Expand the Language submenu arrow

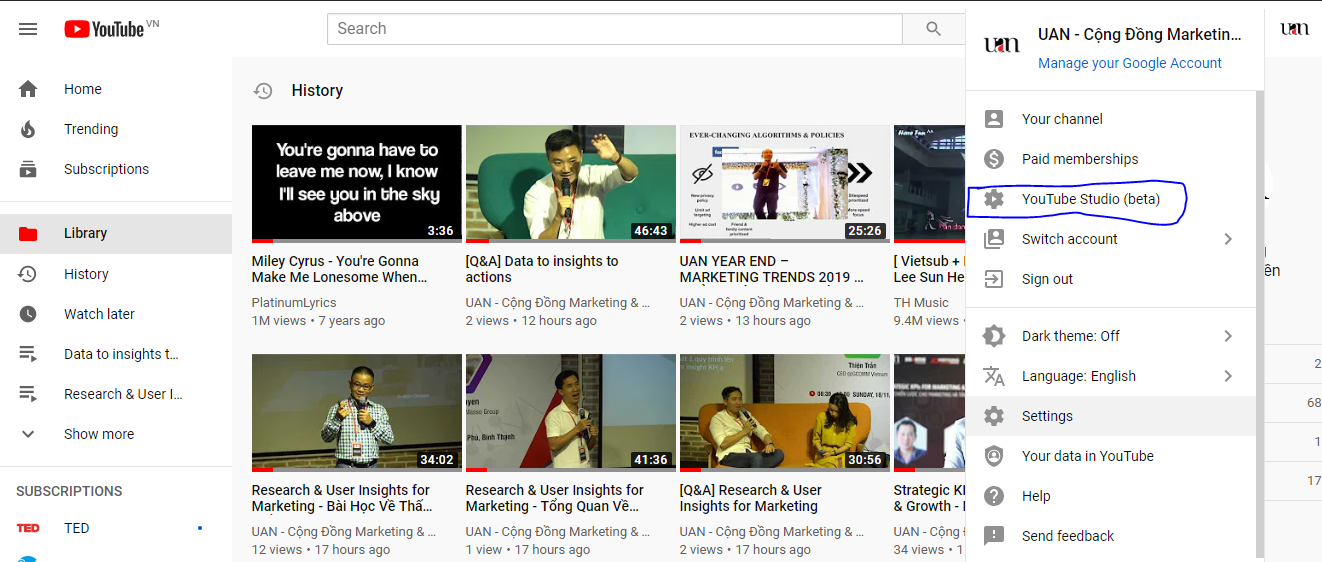point(1228,376)
